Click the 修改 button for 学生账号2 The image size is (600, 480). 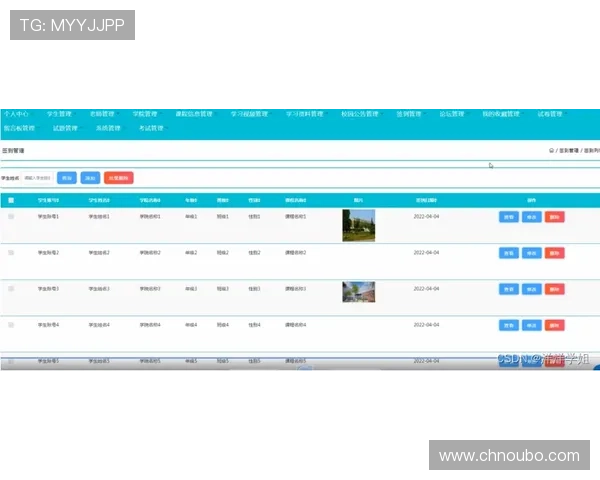532,253
